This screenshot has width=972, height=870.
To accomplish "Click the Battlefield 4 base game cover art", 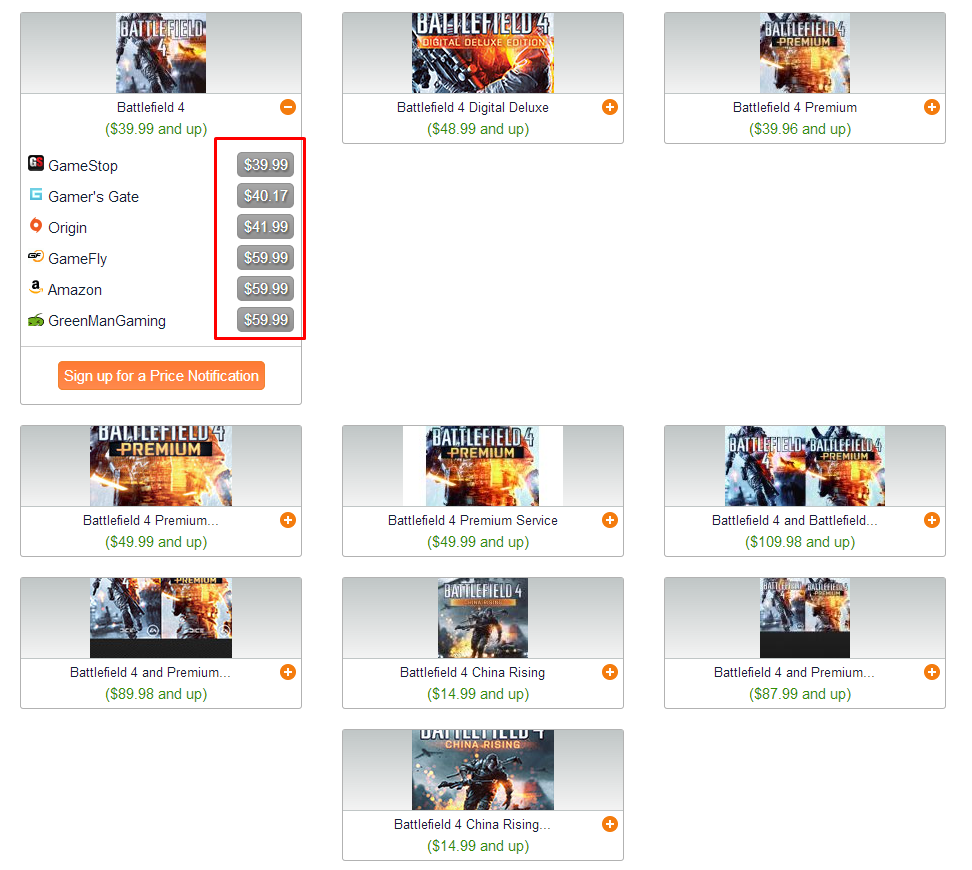I will coord(161,53).
